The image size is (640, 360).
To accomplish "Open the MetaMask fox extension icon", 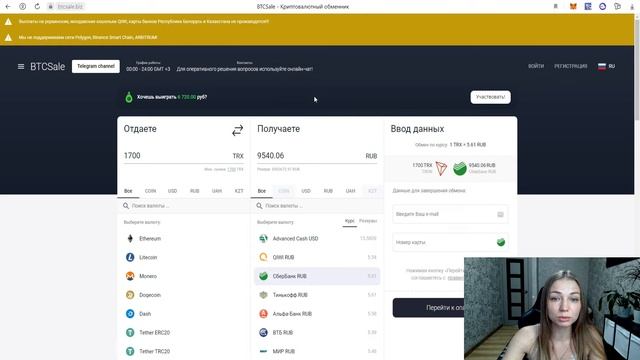I will coord(573,7).
